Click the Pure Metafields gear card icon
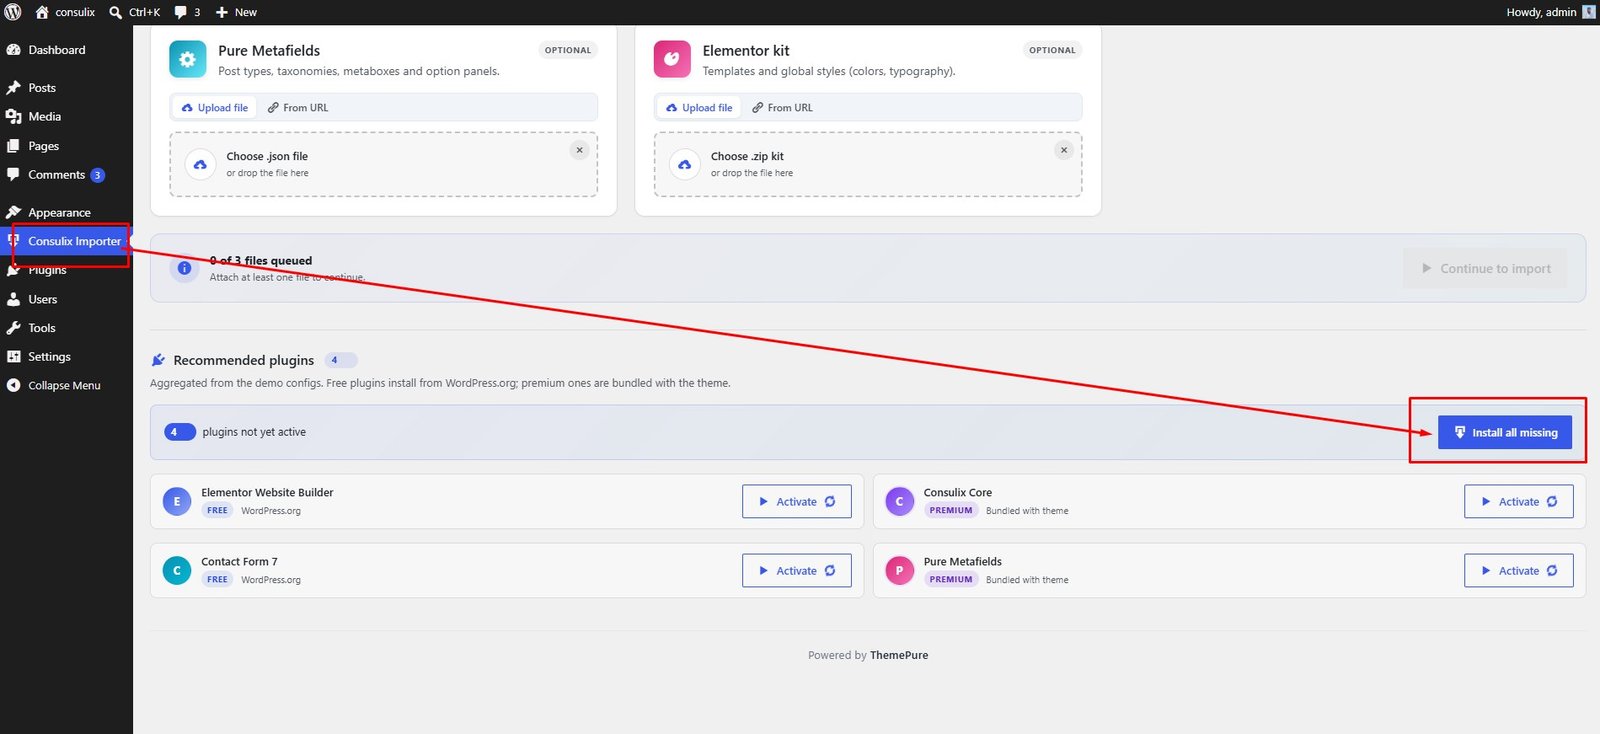Viewport: 1600px width, 734px height. 187,59
